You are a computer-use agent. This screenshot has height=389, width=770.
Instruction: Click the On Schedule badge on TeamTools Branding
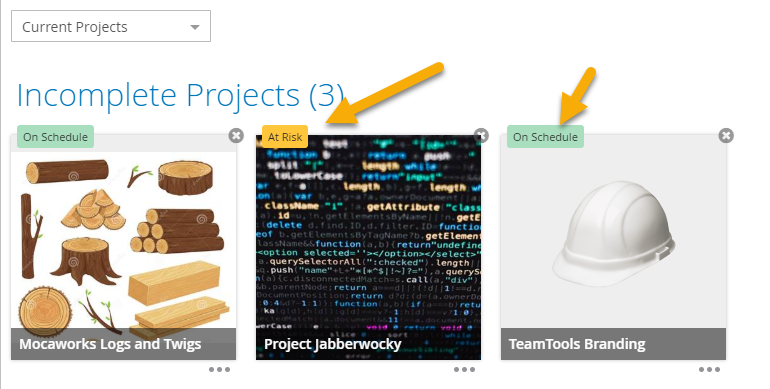[545, 137]
